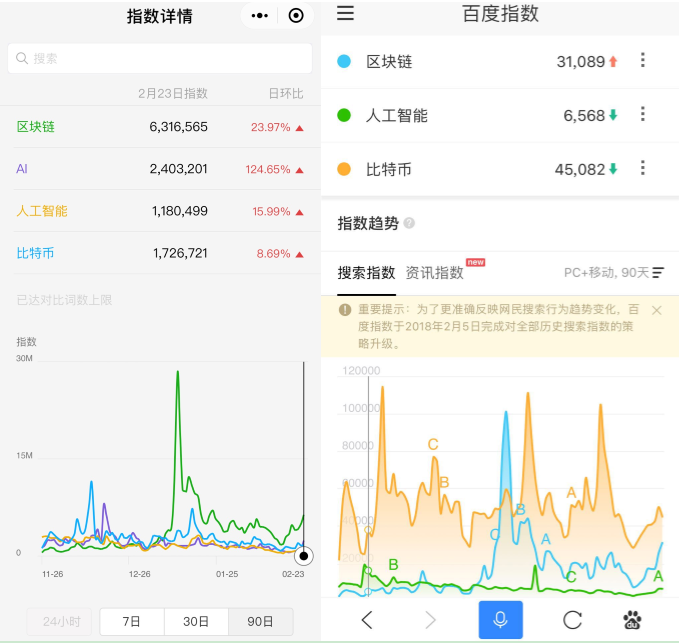Click the help icon next to 指数趋势
The width and height of the screenshot is (679, 643).
409,223
